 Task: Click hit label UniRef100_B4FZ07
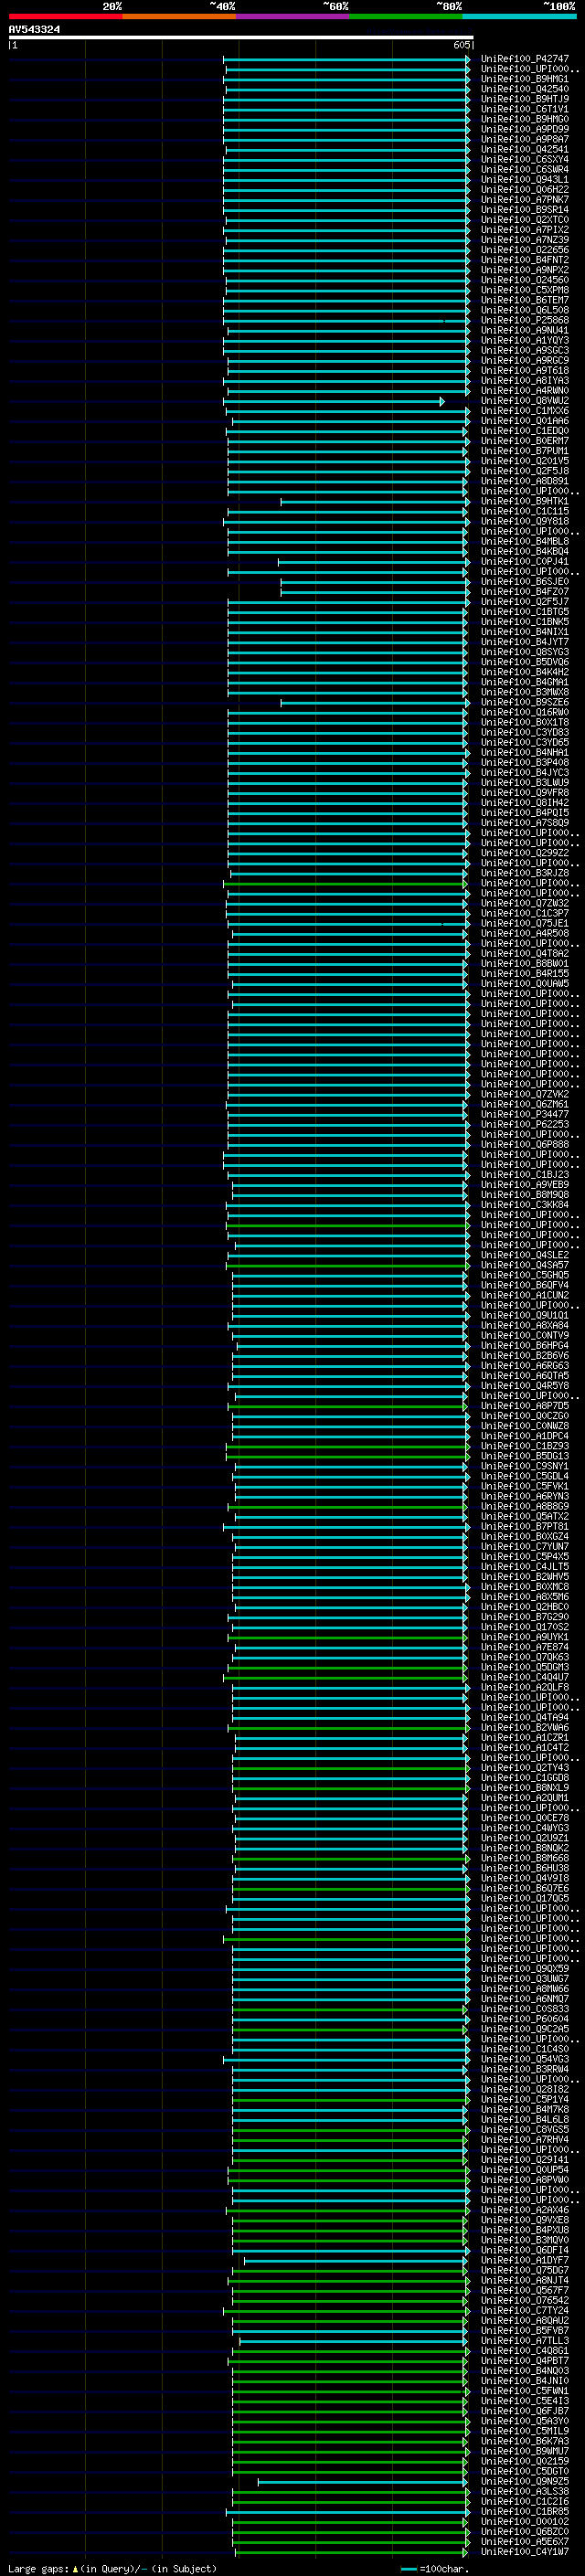[x=525, y=592]
